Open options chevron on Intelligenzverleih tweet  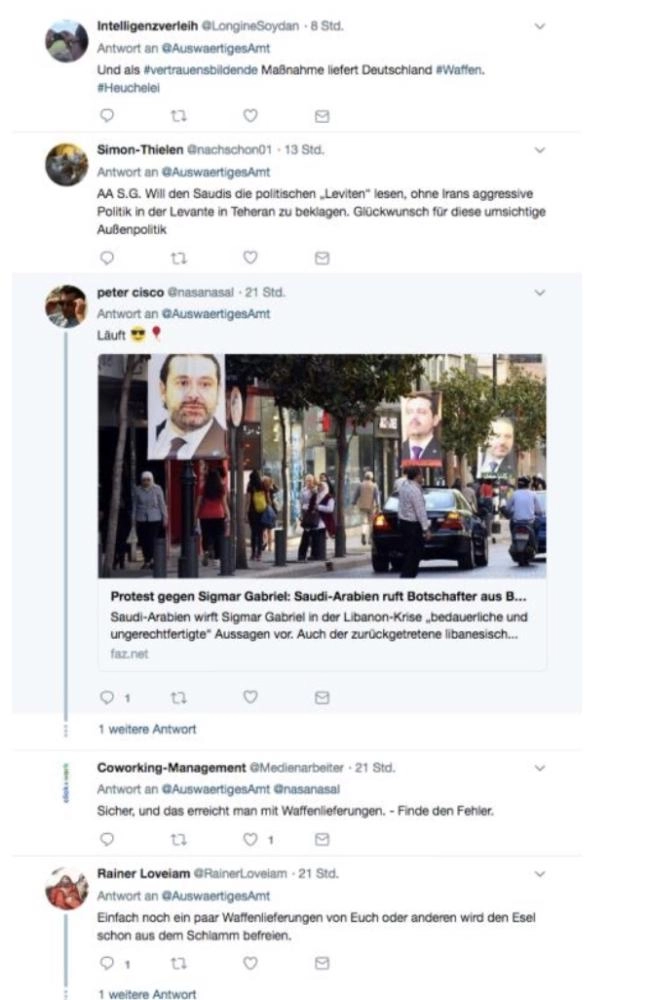pyautogui.click(x=540, y=26)
